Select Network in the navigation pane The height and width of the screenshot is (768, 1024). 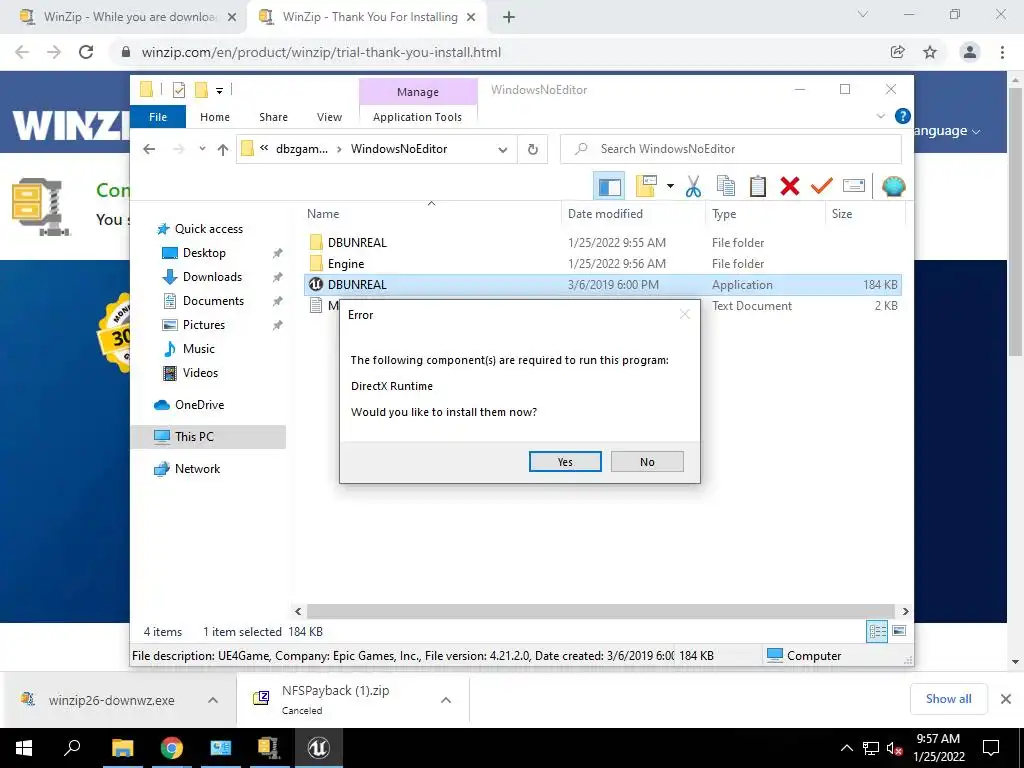pos(197,469)
